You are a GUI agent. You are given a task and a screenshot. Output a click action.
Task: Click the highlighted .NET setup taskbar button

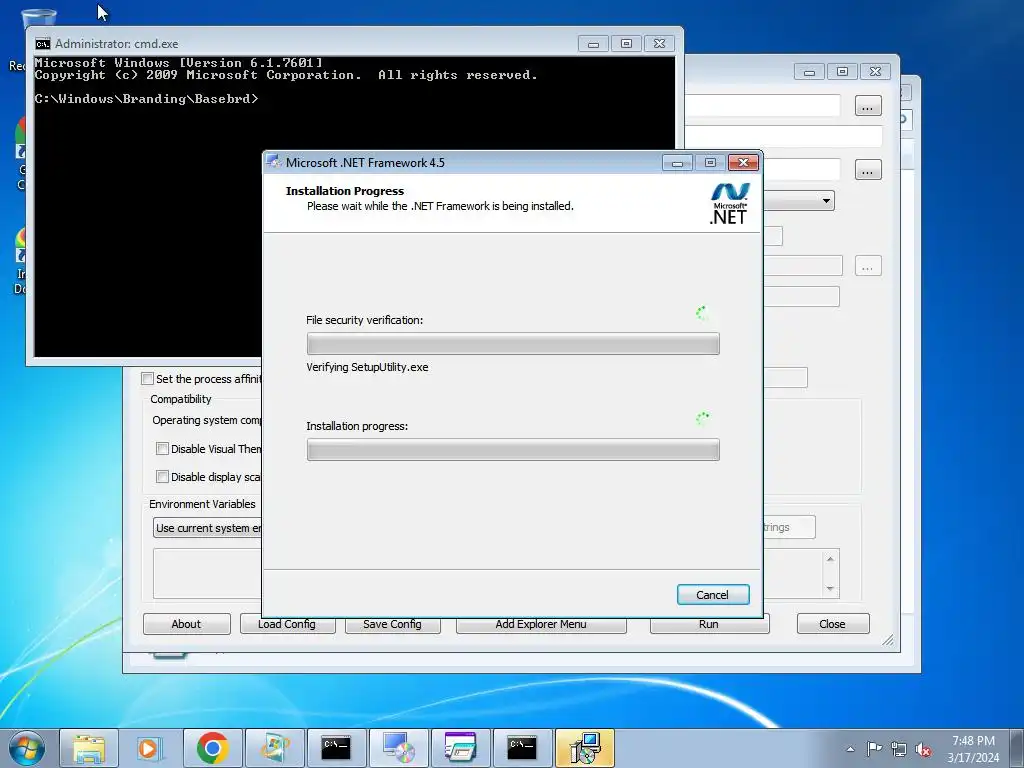(x=584, y=748)
